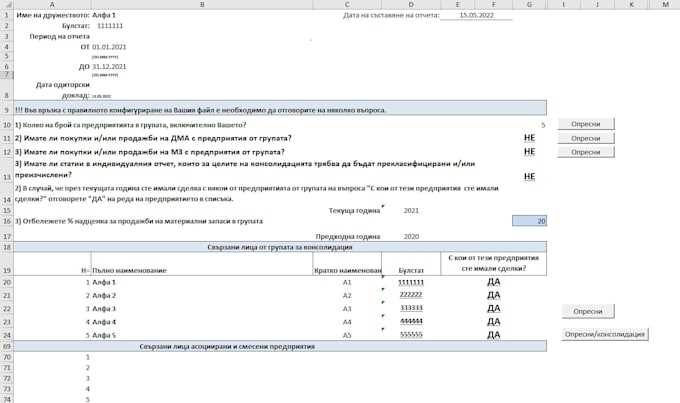Screen dimensions: 680x403
Task: Click Опресни button beside the group companies count question
Action: tap(585, 124)
